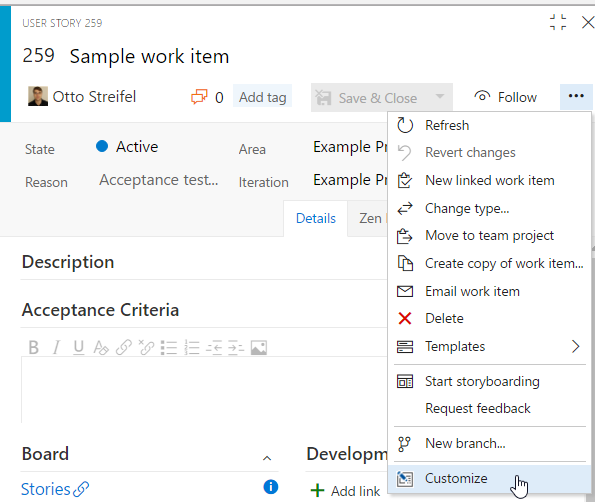This screenshot has width=595, height=502.
Task: Choose Start storyboarding
Action: [x=490, y=381]
